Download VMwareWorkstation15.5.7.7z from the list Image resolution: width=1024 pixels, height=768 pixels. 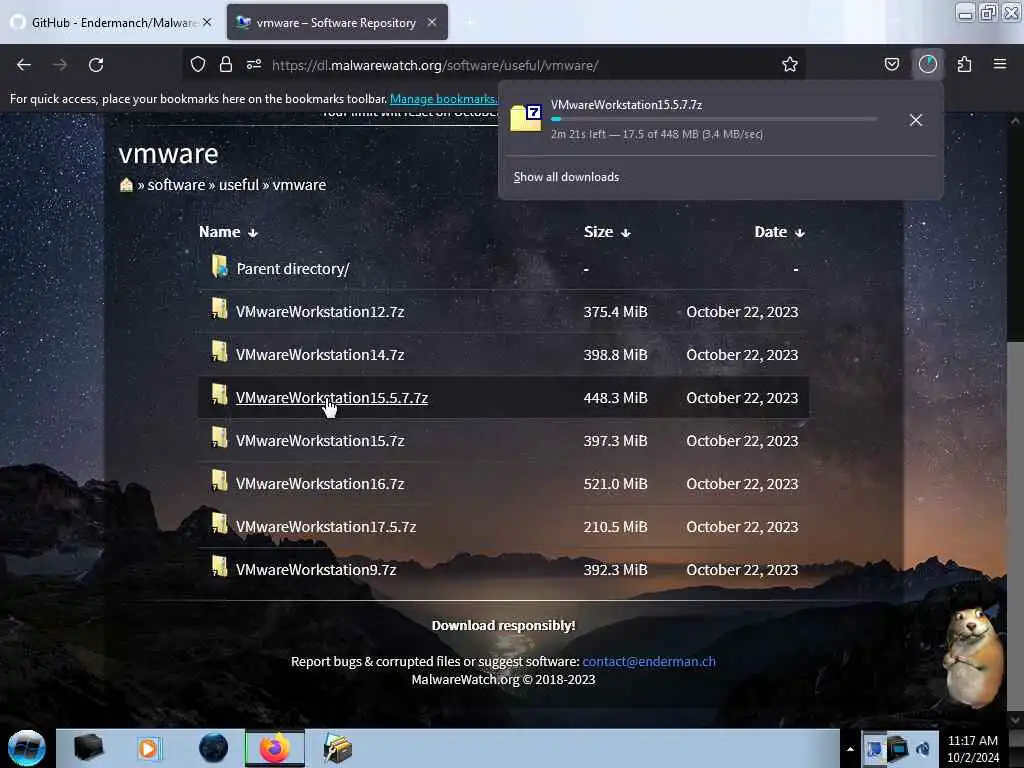click(332, 398)
